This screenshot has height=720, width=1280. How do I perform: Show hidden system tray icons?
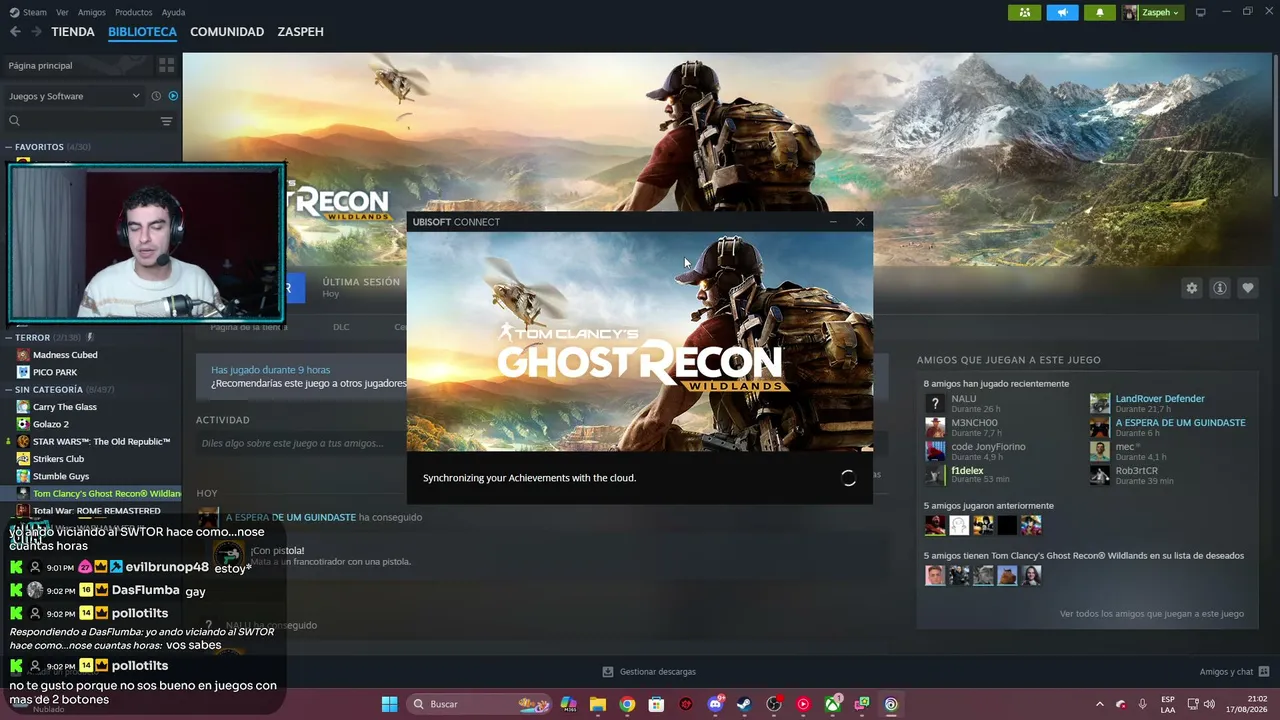coord(1100,704)
